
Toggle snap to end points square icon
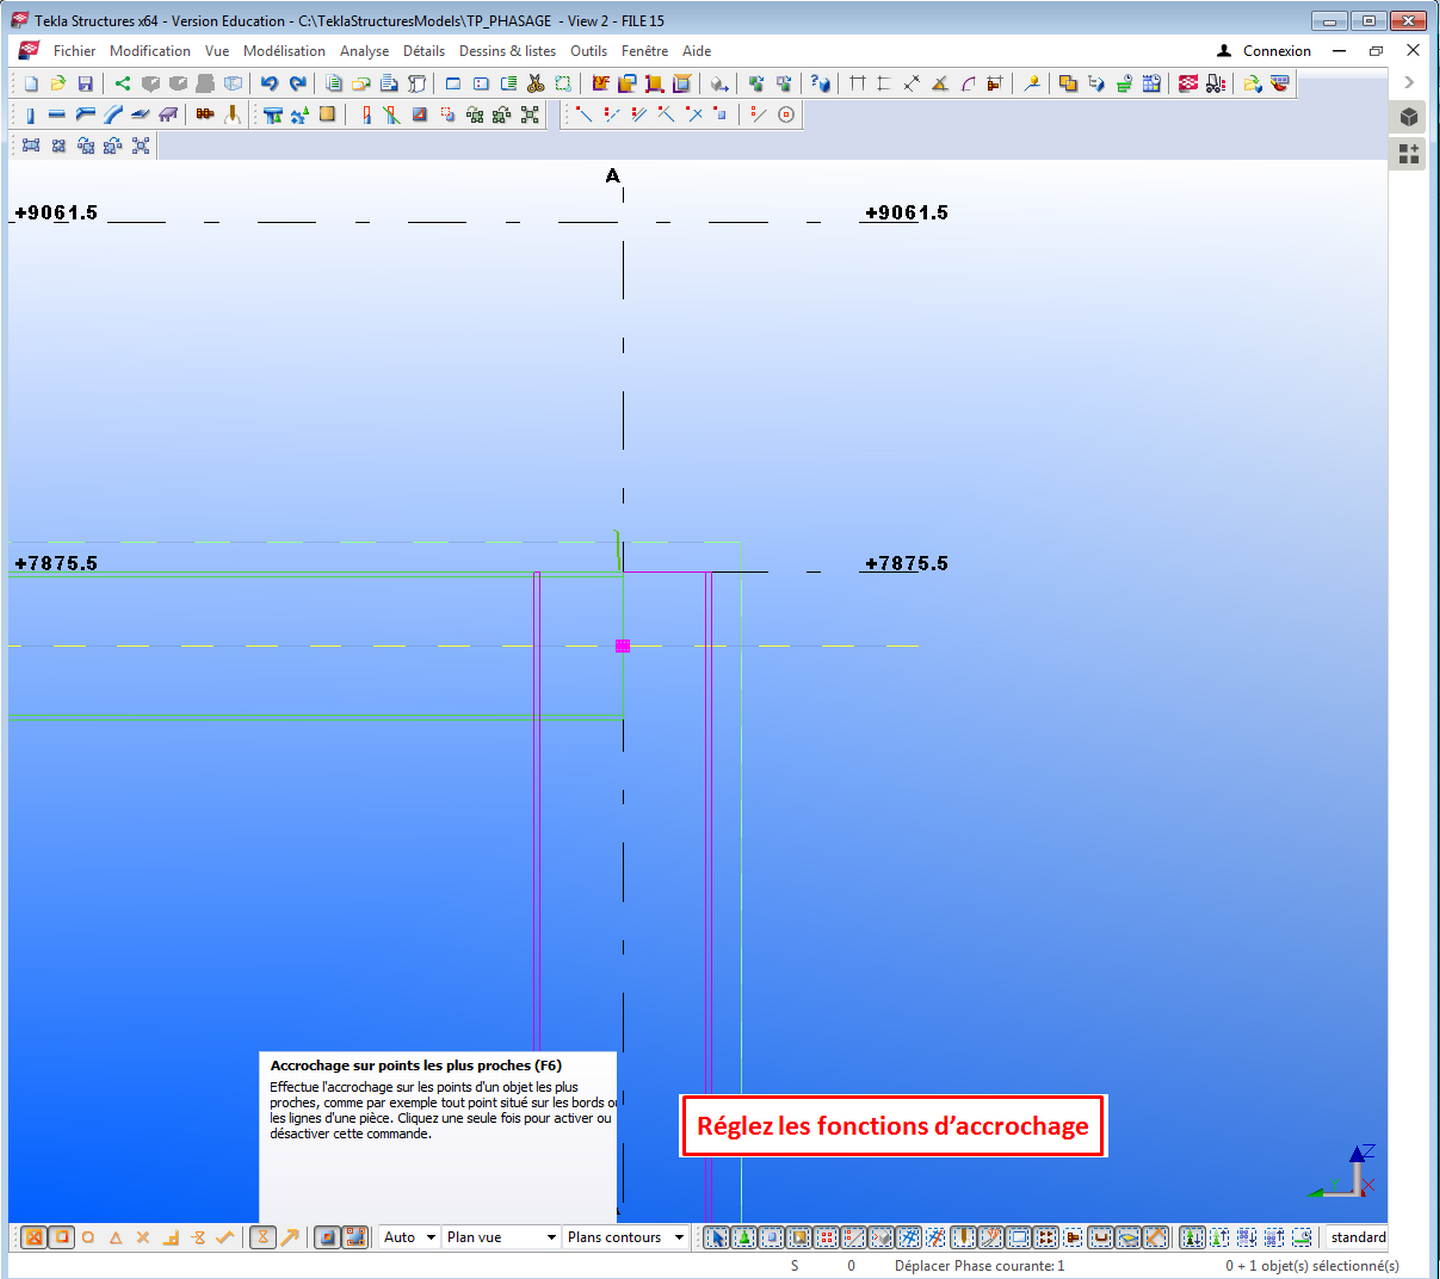point(61,1237)
